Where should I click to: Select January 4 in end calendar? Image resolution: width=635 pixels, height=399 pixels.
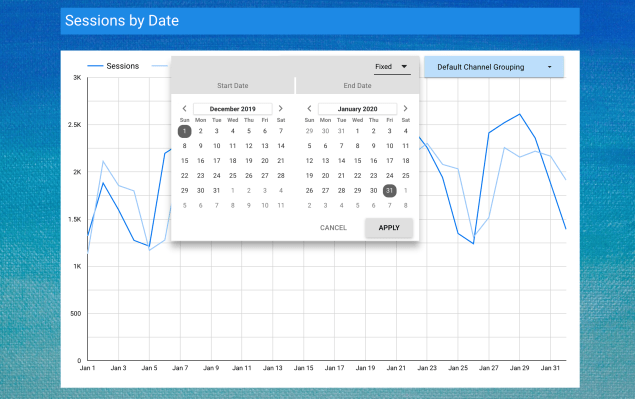tap(405, 131)
